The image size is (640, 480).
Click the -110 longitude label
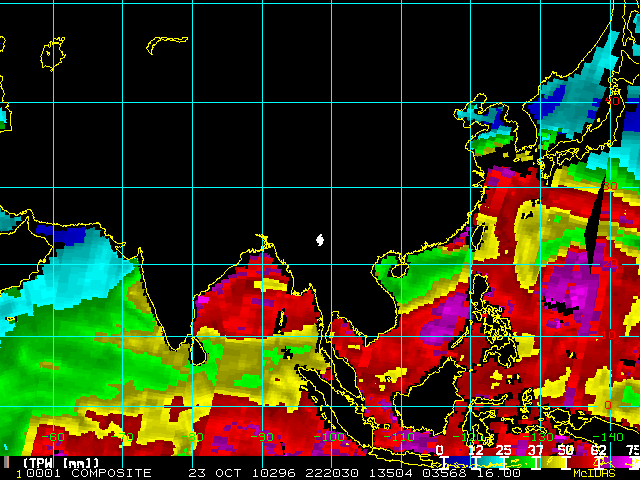click(398, 437)
